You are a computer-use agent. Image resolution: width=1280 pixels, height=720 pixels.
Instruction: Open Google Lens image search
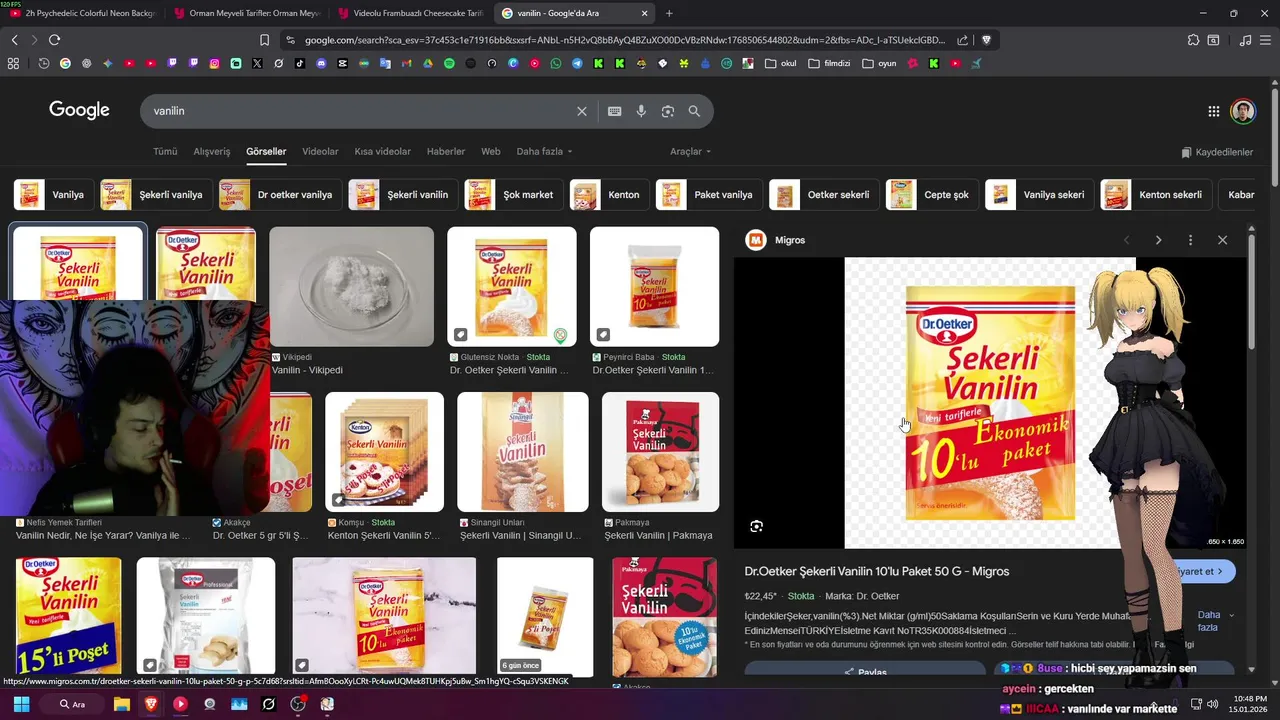[x=668, y=111]
